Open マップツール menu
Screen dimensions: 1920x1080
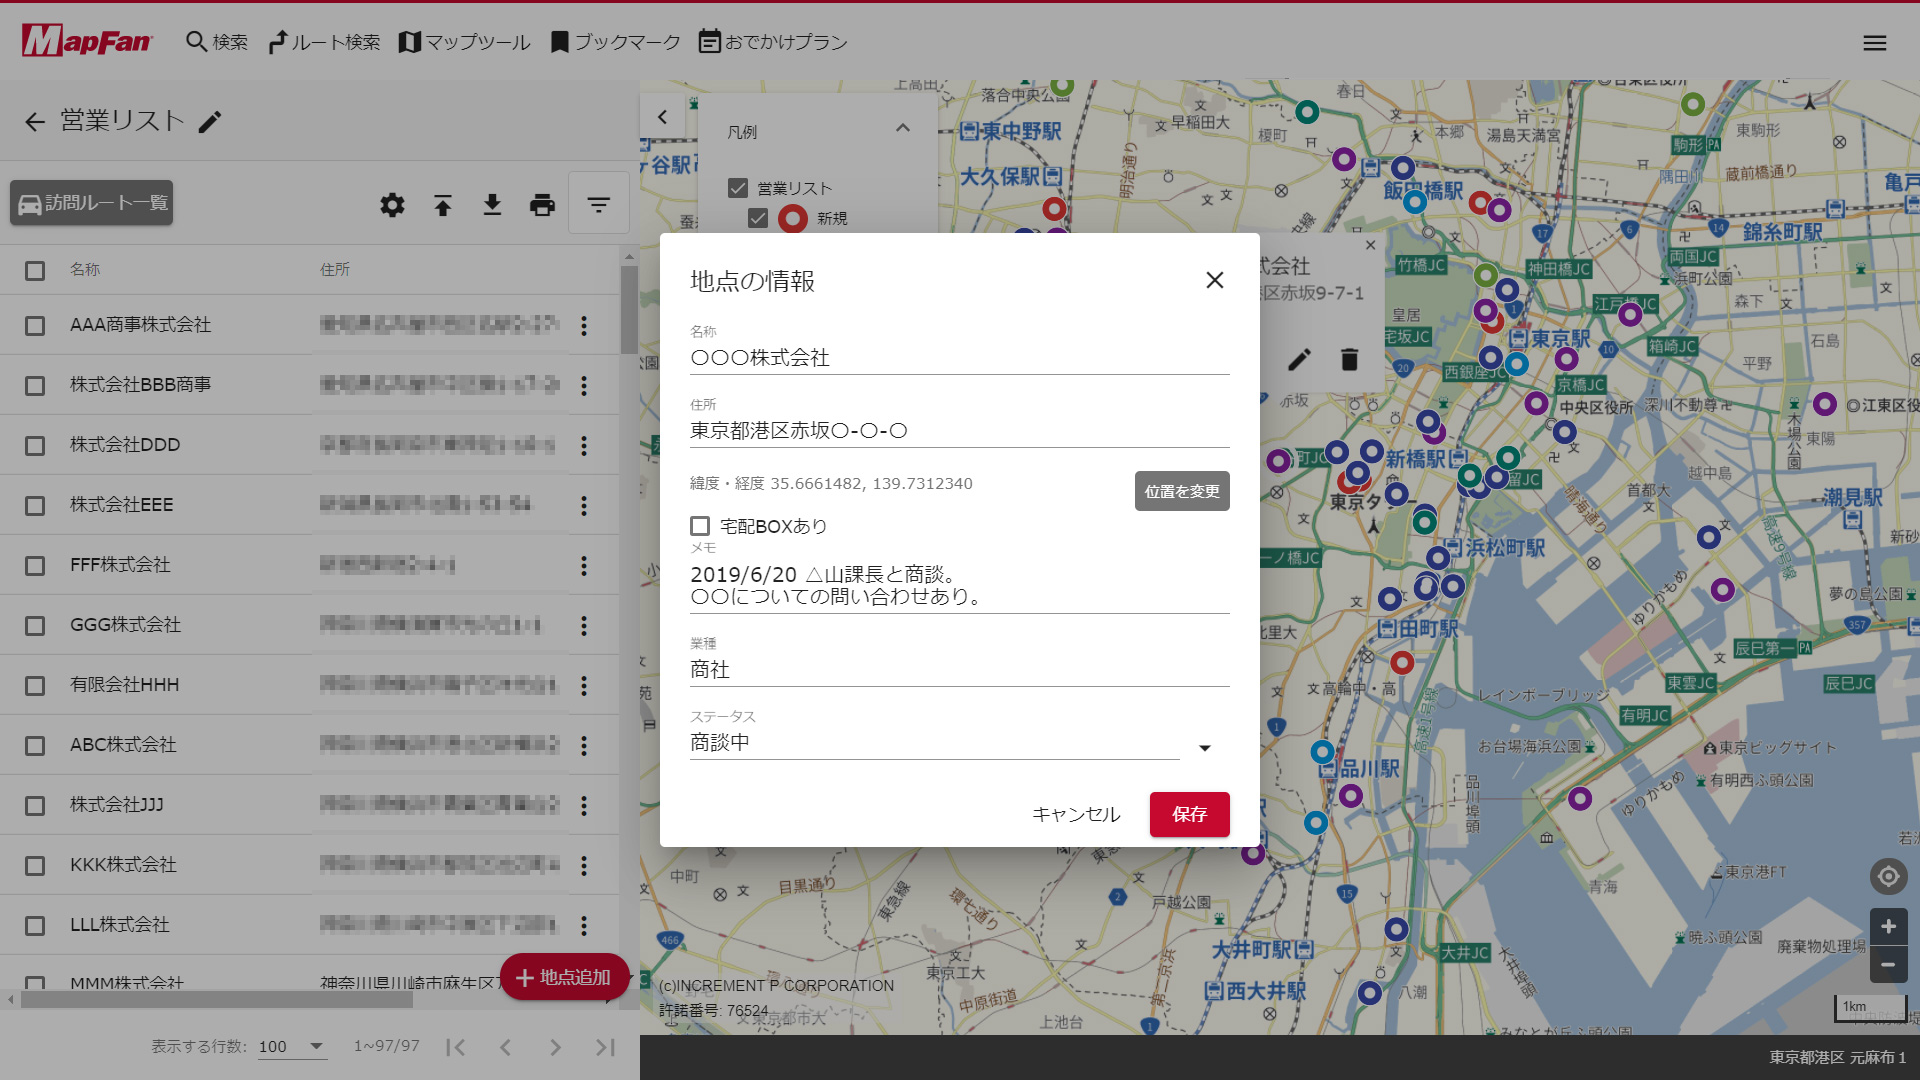coord(464,42)
